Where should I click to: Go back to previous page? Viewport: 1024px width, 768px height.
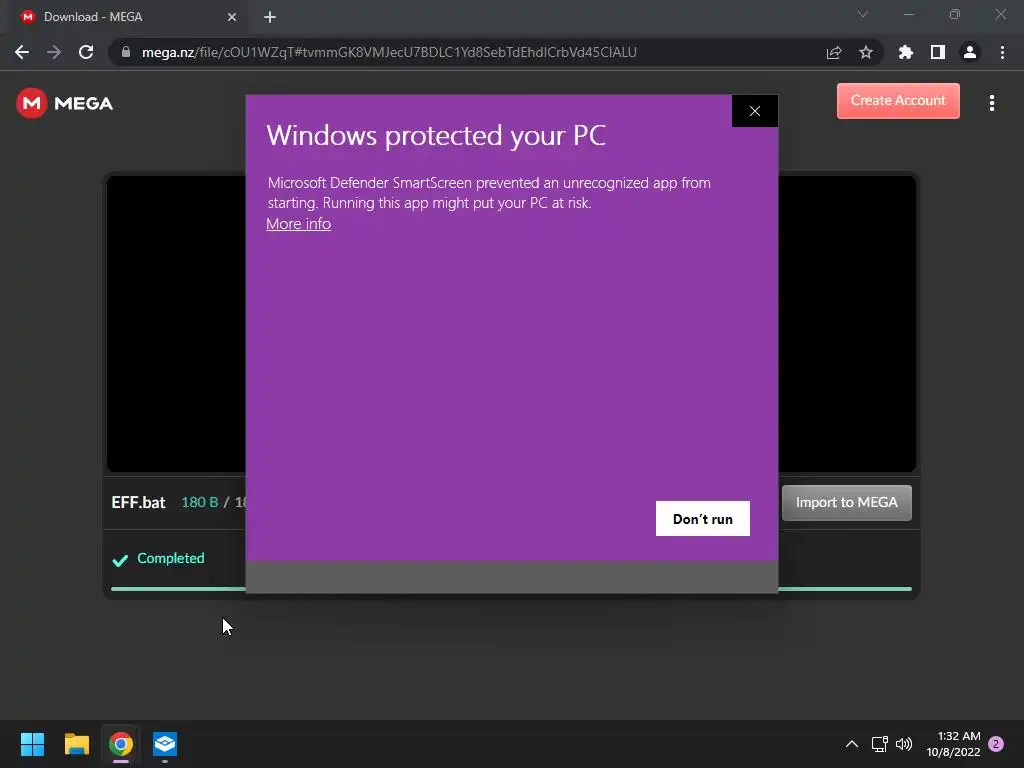click(x=22, y=52)
